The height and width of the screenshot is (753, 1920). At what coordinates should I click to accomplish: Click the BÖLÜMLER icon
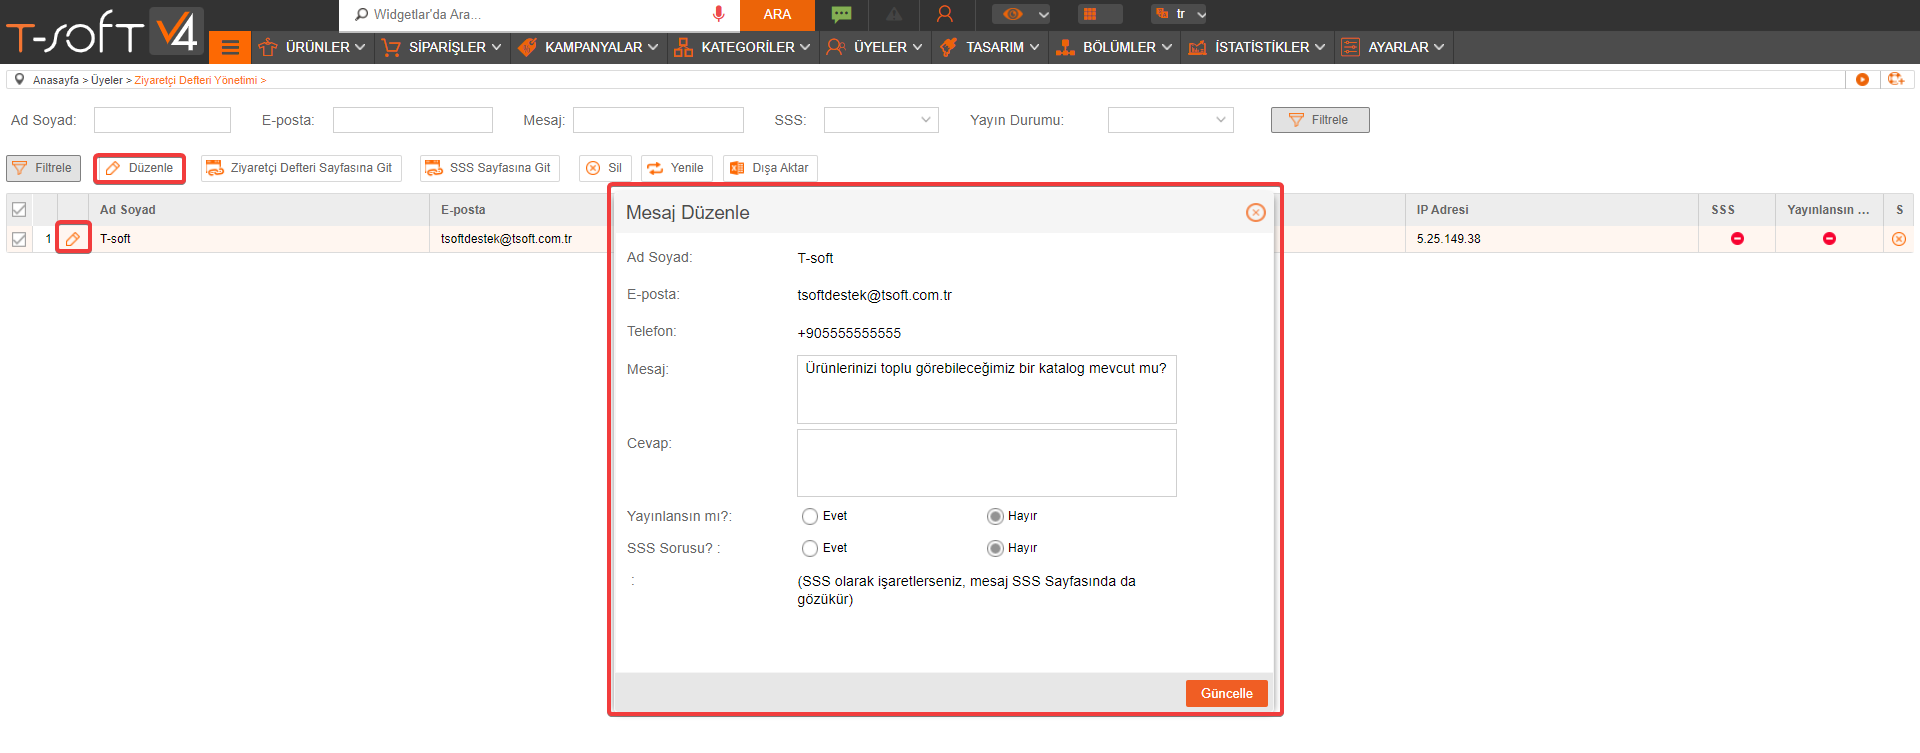[1066, 47]
